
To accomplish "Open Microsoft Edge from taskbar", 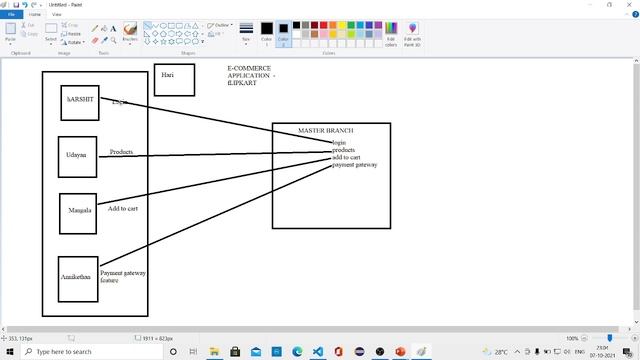I will [x=297, y=351].
